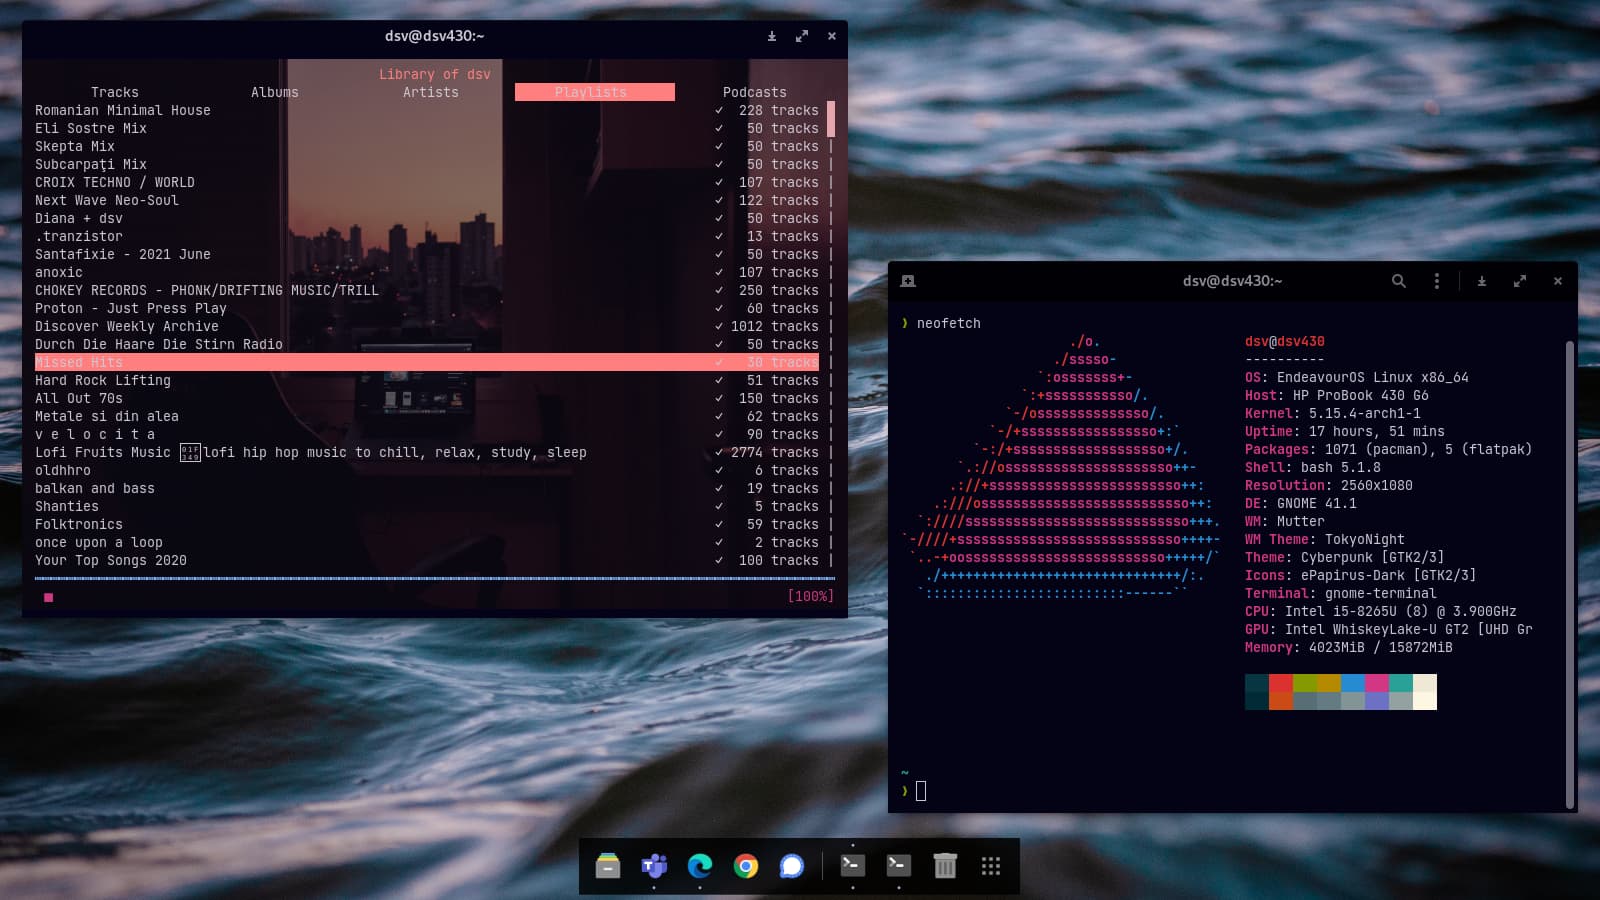This screenshot has width=1600, height=900.
Task: Click search icon in neofetch terminal header
Action: [1399, 281]
